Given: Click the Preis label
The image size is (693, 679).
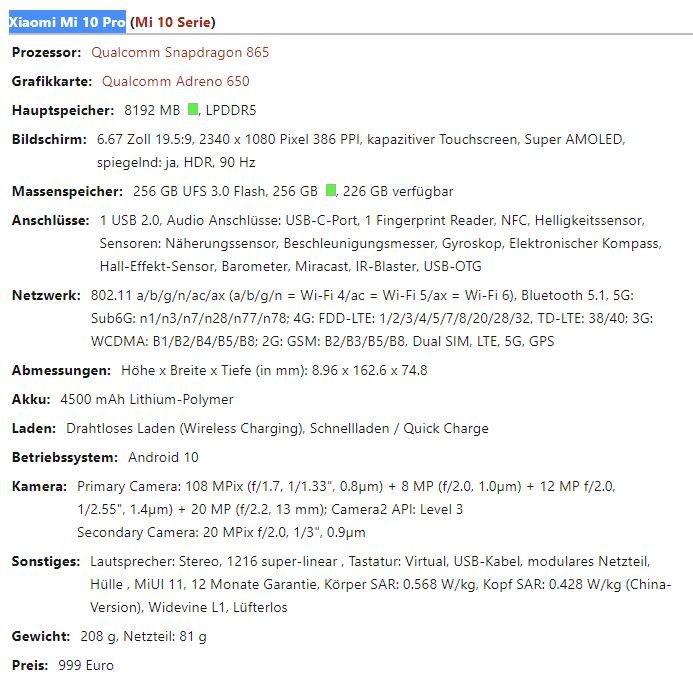Looking at the screenshot, I should tap(30, 665).
